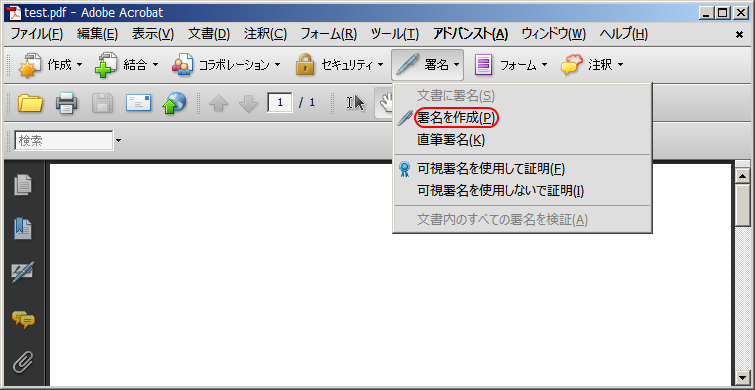Click the scrollbar up arrow

coord(743,175)
